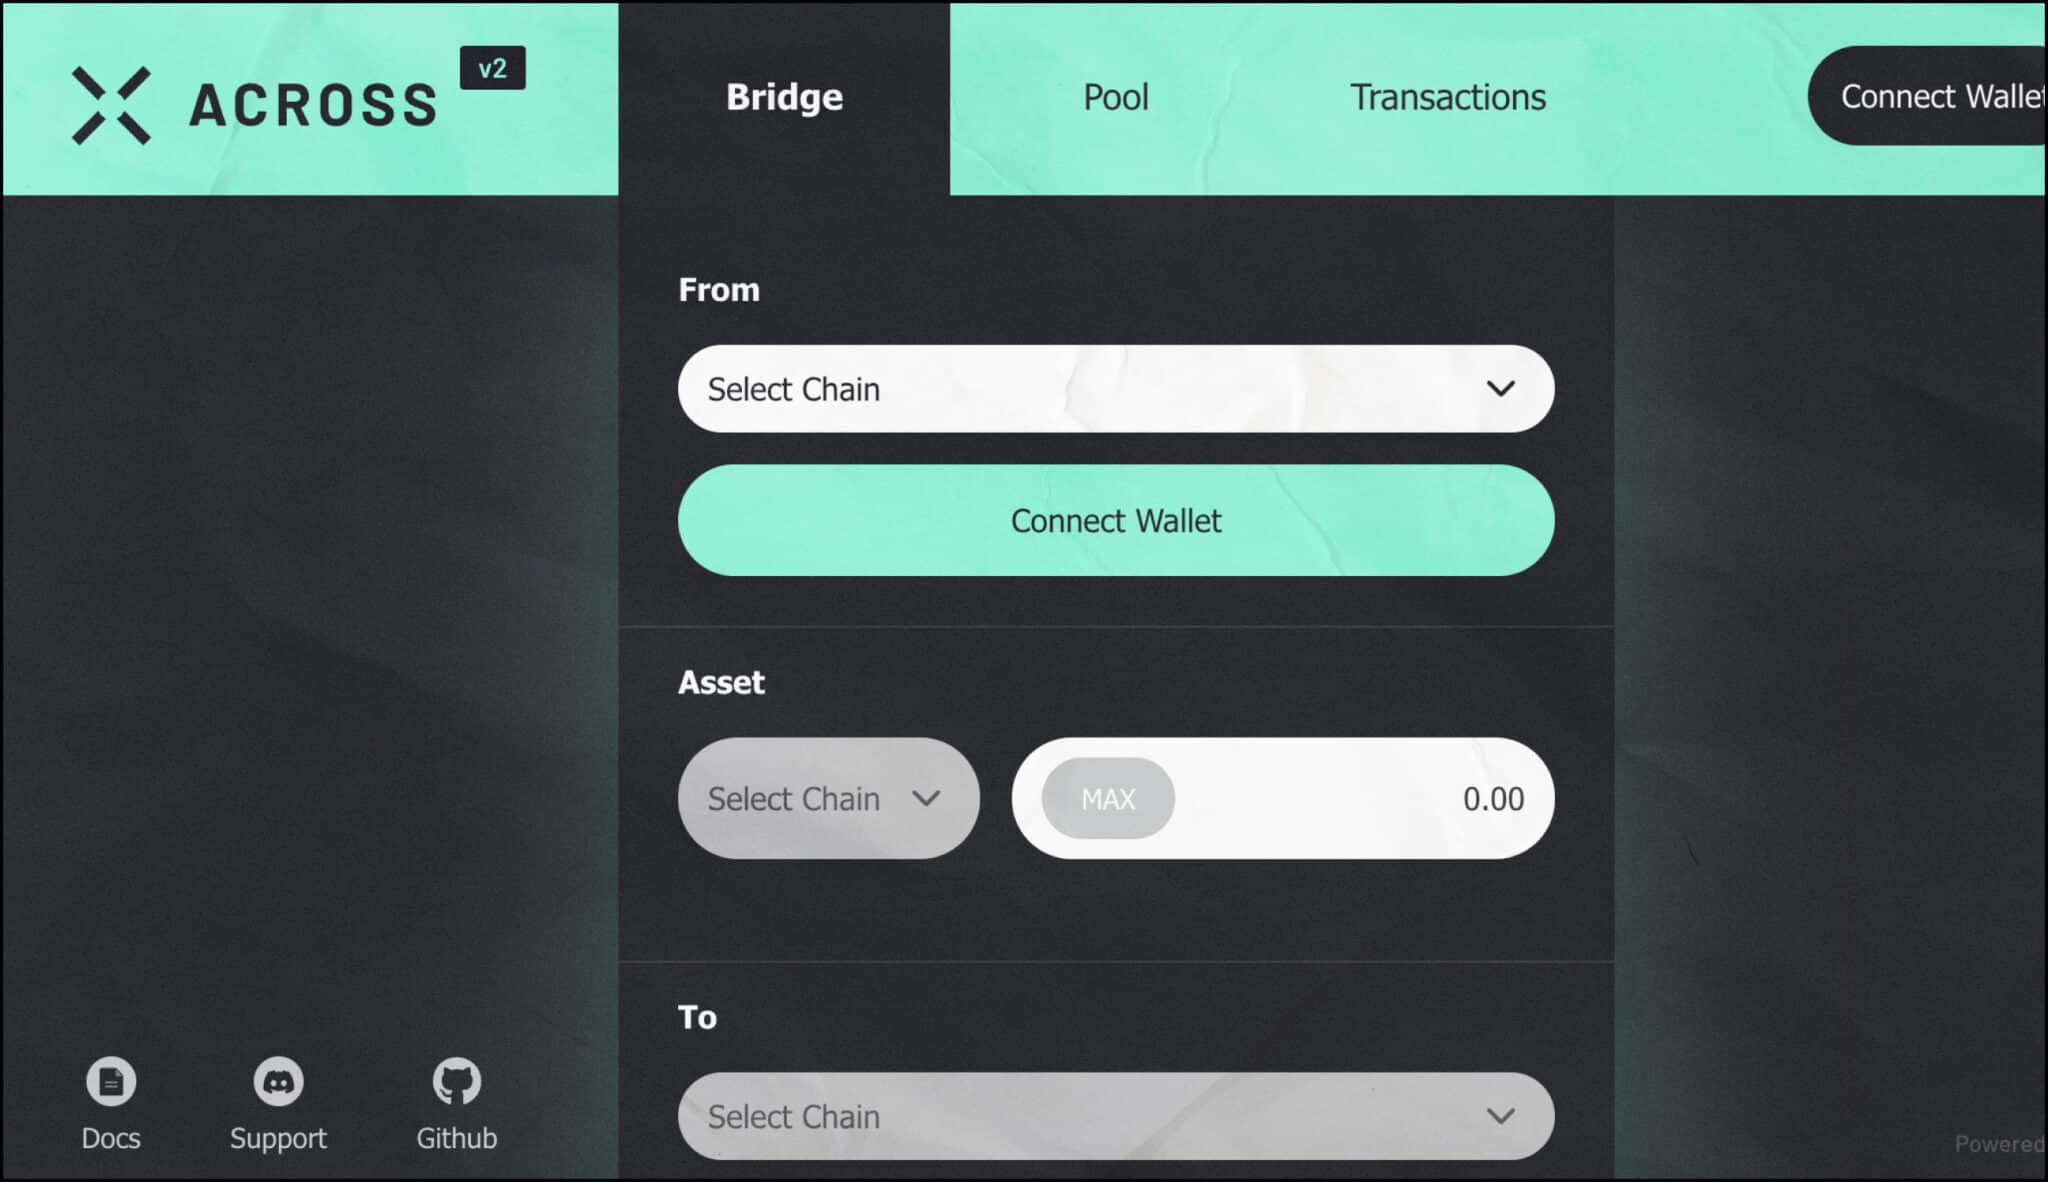The image size is (2048, 1182).
Task: Expand the Asset Select Chain dropdown
Action: point(826,798)
